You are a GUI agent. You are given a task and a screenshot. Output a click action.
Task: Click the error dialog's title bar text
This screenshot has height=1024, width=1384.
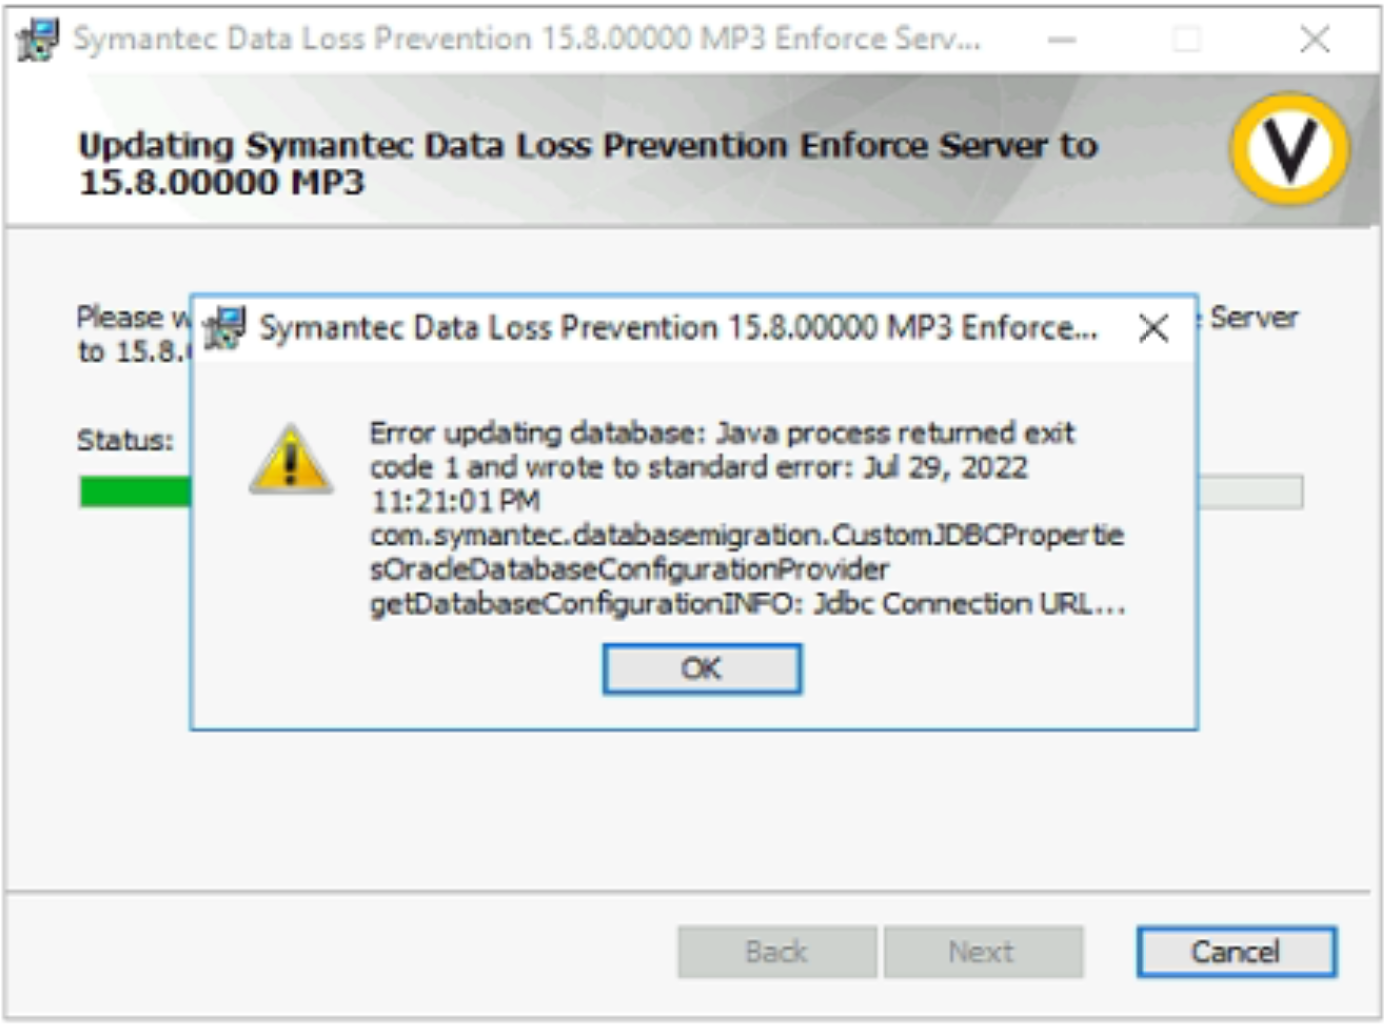pos(677,328)
